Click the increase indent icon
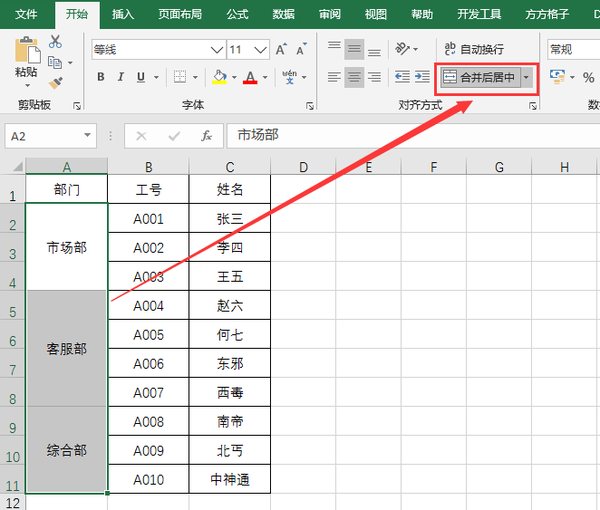 click(x=422, y=77)
